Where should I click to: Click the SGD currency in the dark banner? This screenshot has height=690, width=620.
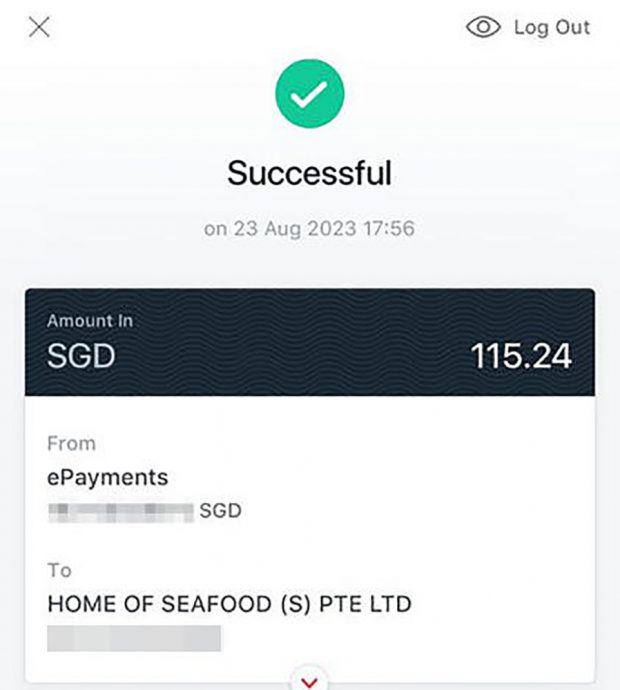pyautogui.click(x=82, y=357)
